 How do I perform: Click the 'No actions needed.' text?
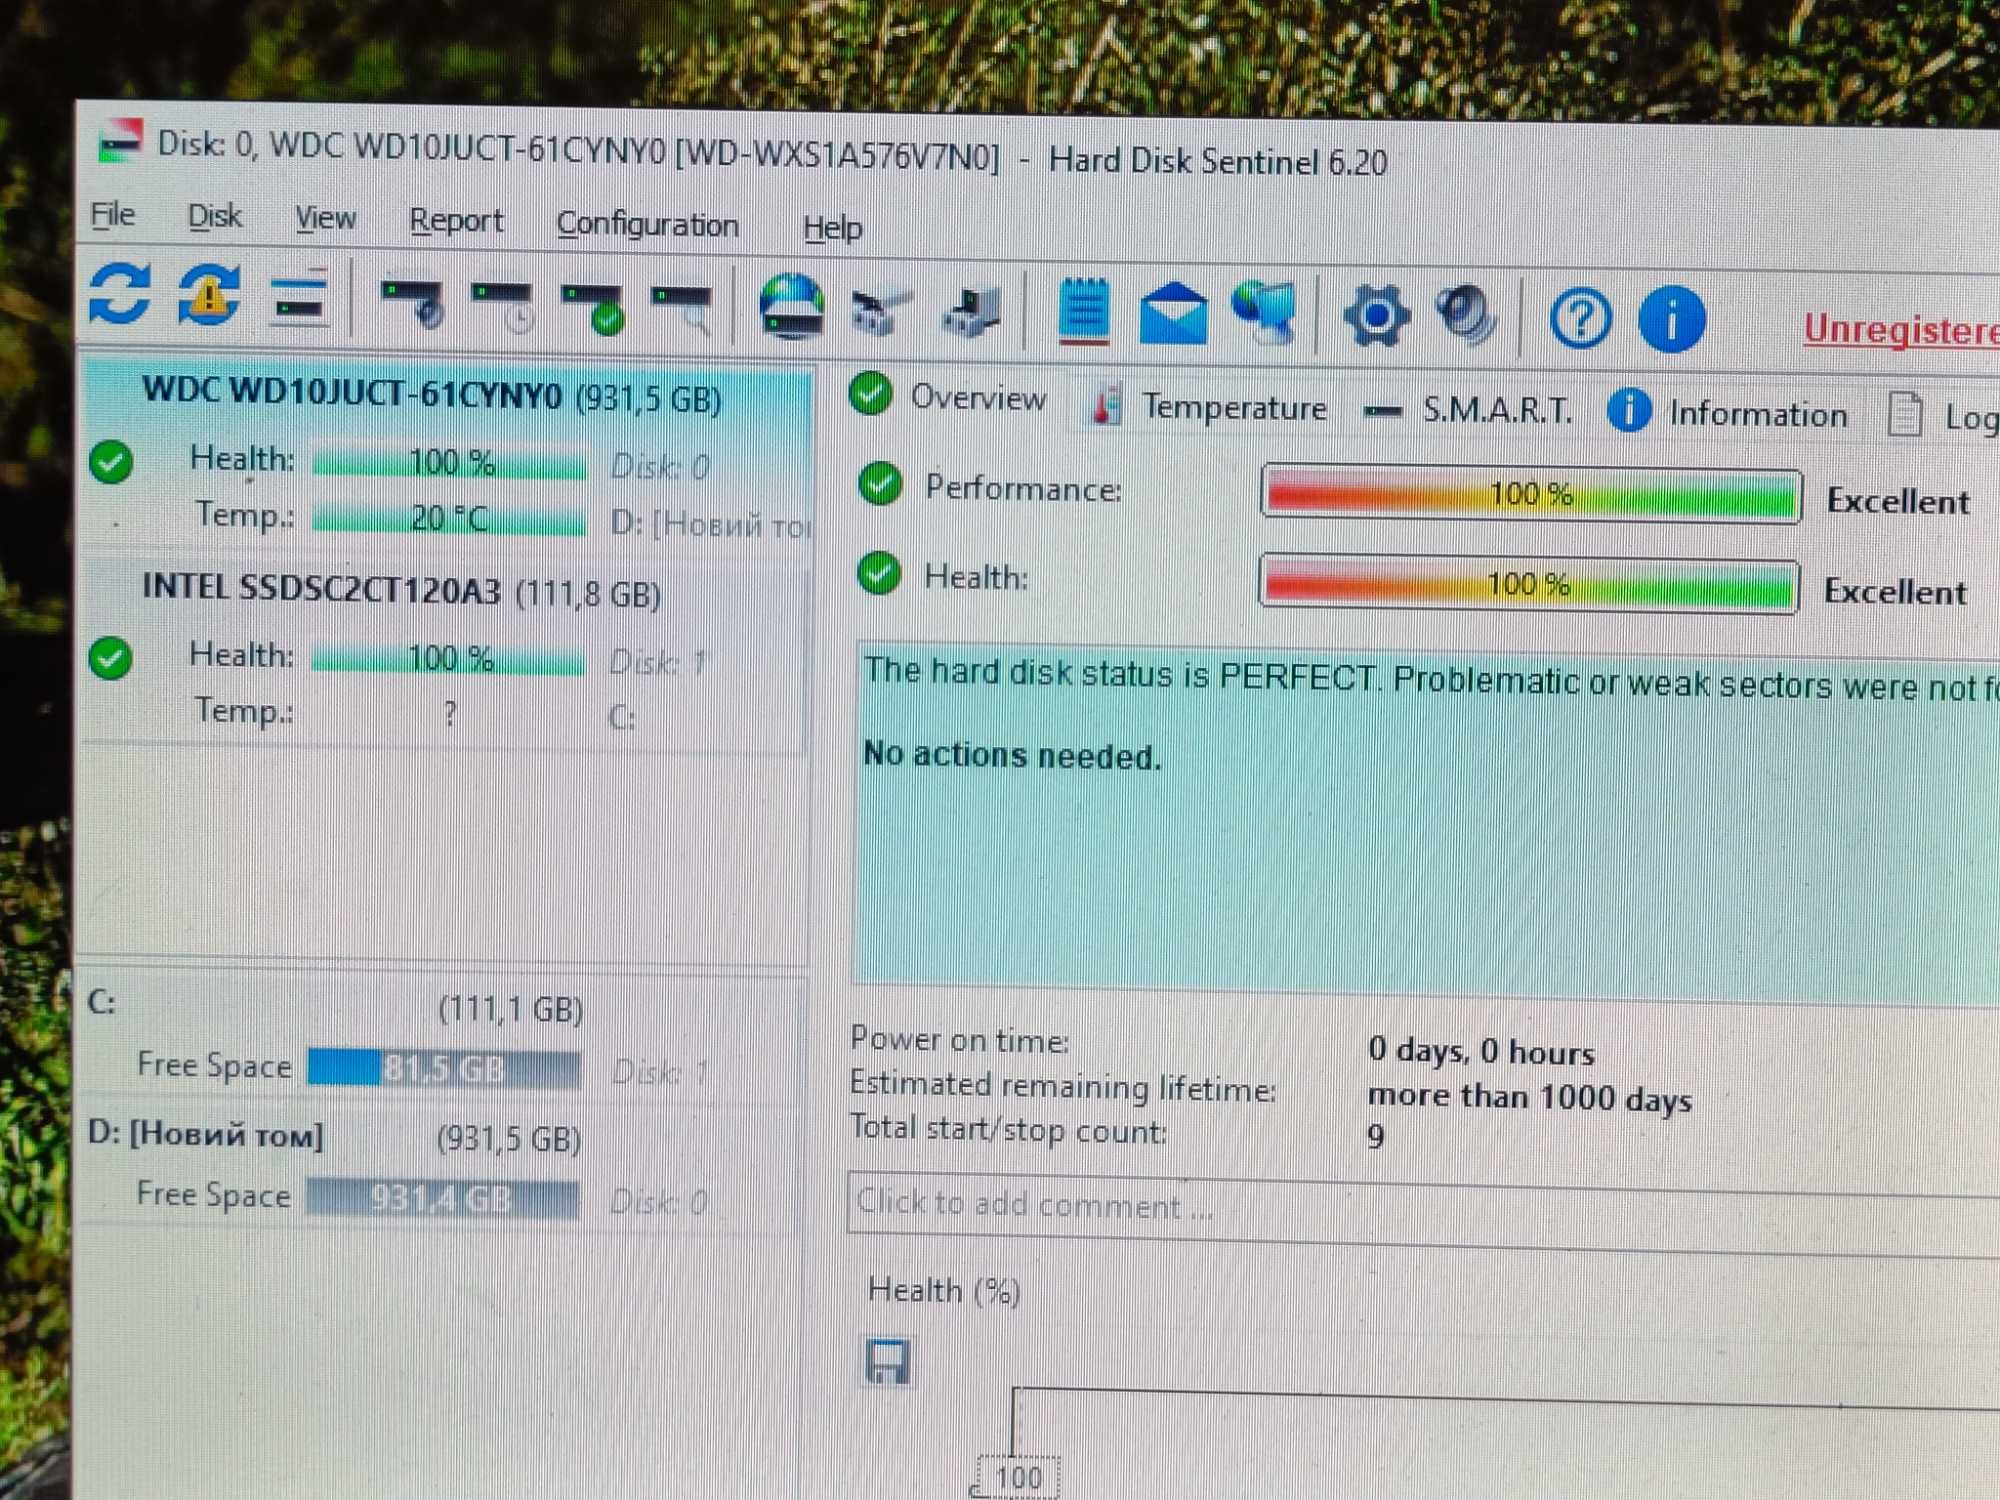tap(1012, 756)
